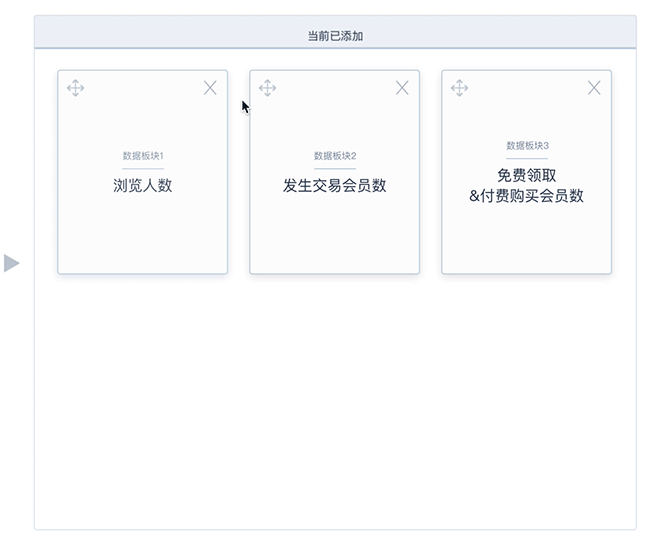Click the 数据板块3 label
Screen dimensions: 649x552
(527, 146)
